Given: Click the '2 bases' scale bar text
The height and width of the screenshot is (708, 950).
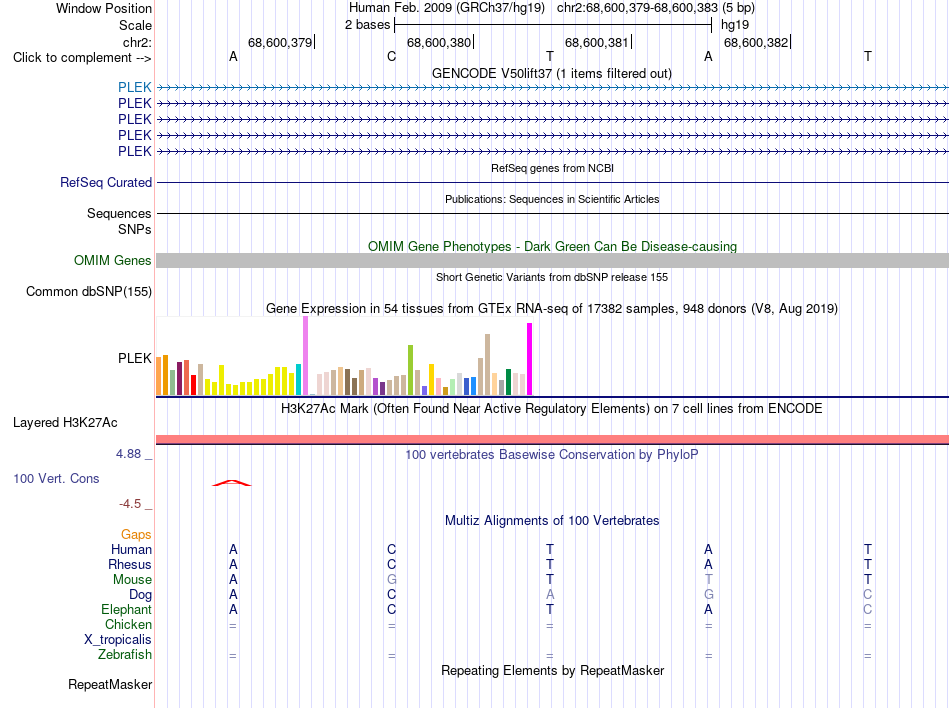Looking at the screenshot, I should pyautogui.click(x=367, y=25).
